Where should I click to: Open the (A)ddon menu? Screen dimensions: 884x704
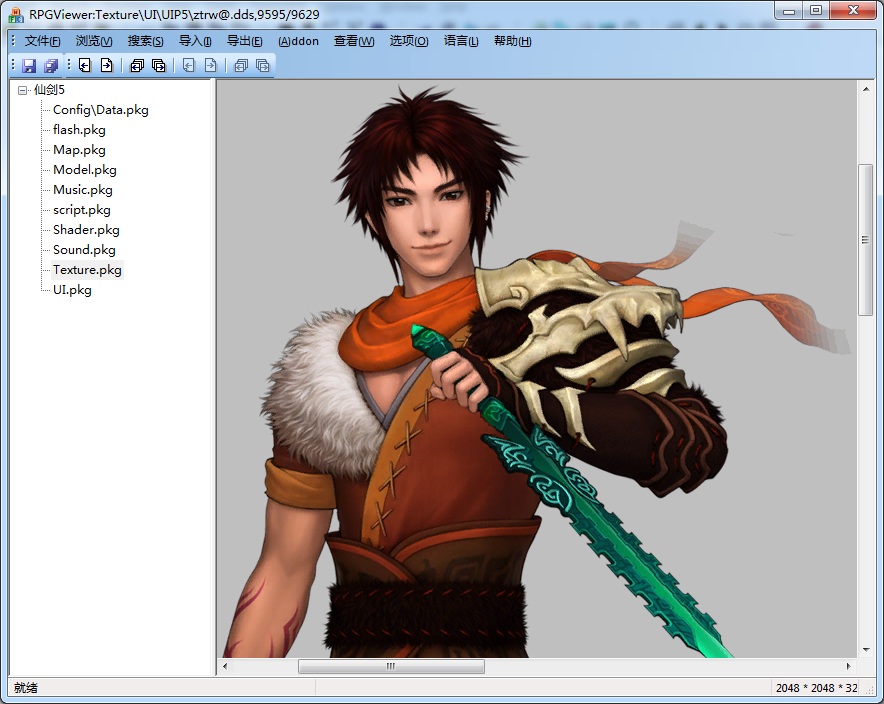coord(298,41)
